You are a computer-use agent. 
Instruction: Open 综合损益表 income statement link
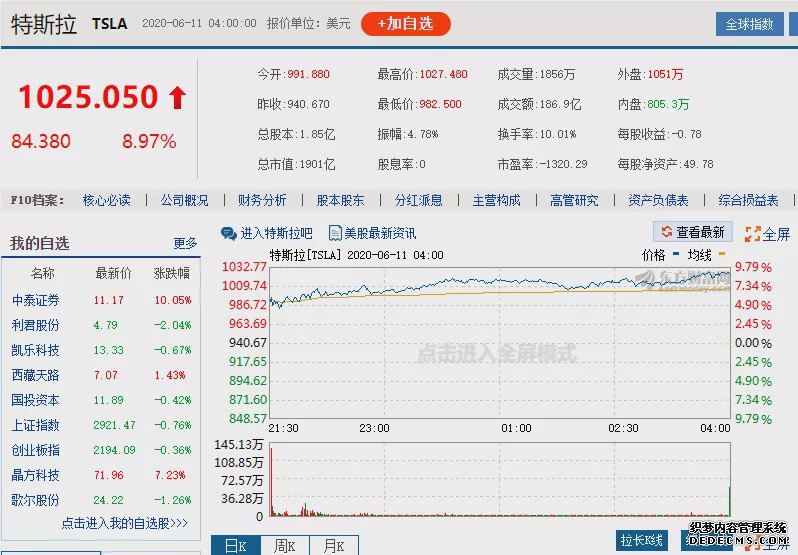click(x=748, y=200)
